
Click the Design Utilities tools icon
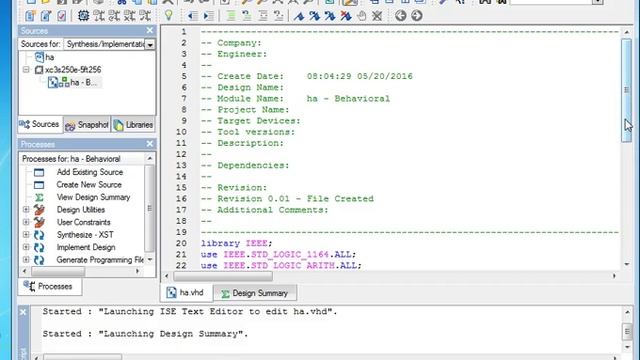39,210
